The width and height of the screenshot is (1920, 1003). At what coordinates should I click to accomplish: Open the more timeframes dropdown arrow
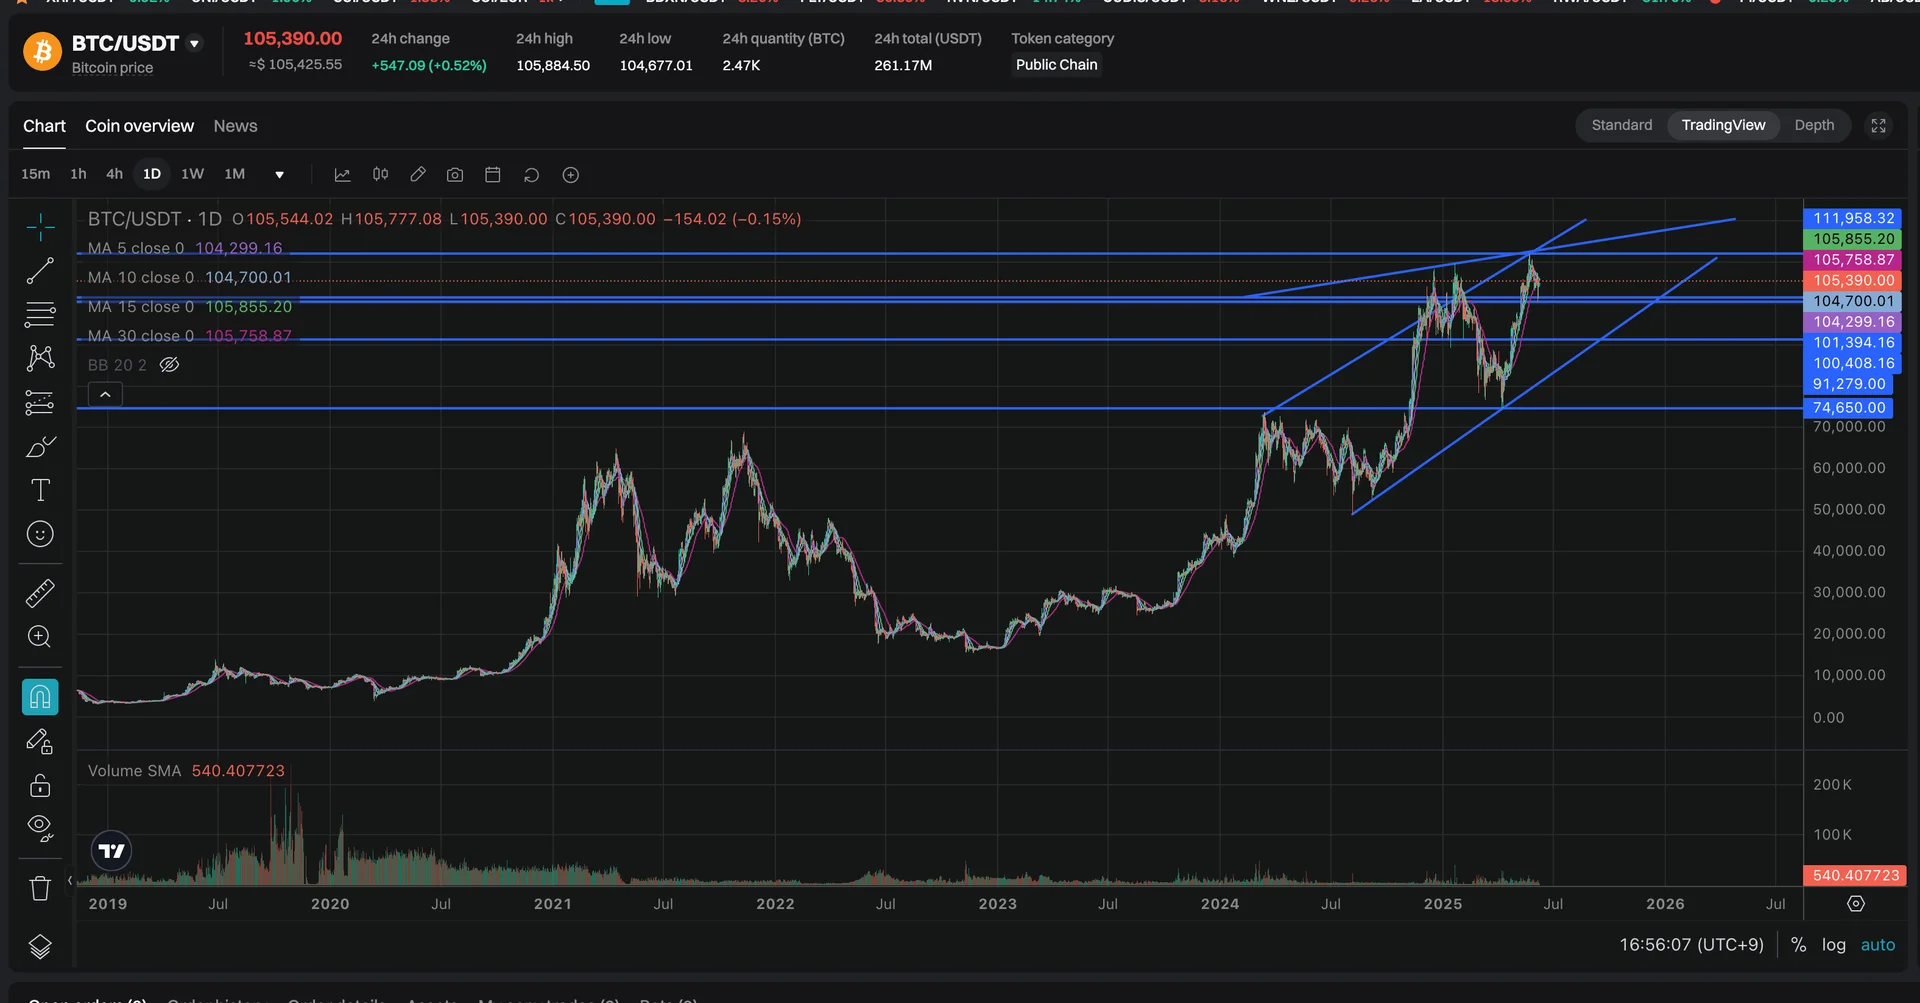click(280, 175)
